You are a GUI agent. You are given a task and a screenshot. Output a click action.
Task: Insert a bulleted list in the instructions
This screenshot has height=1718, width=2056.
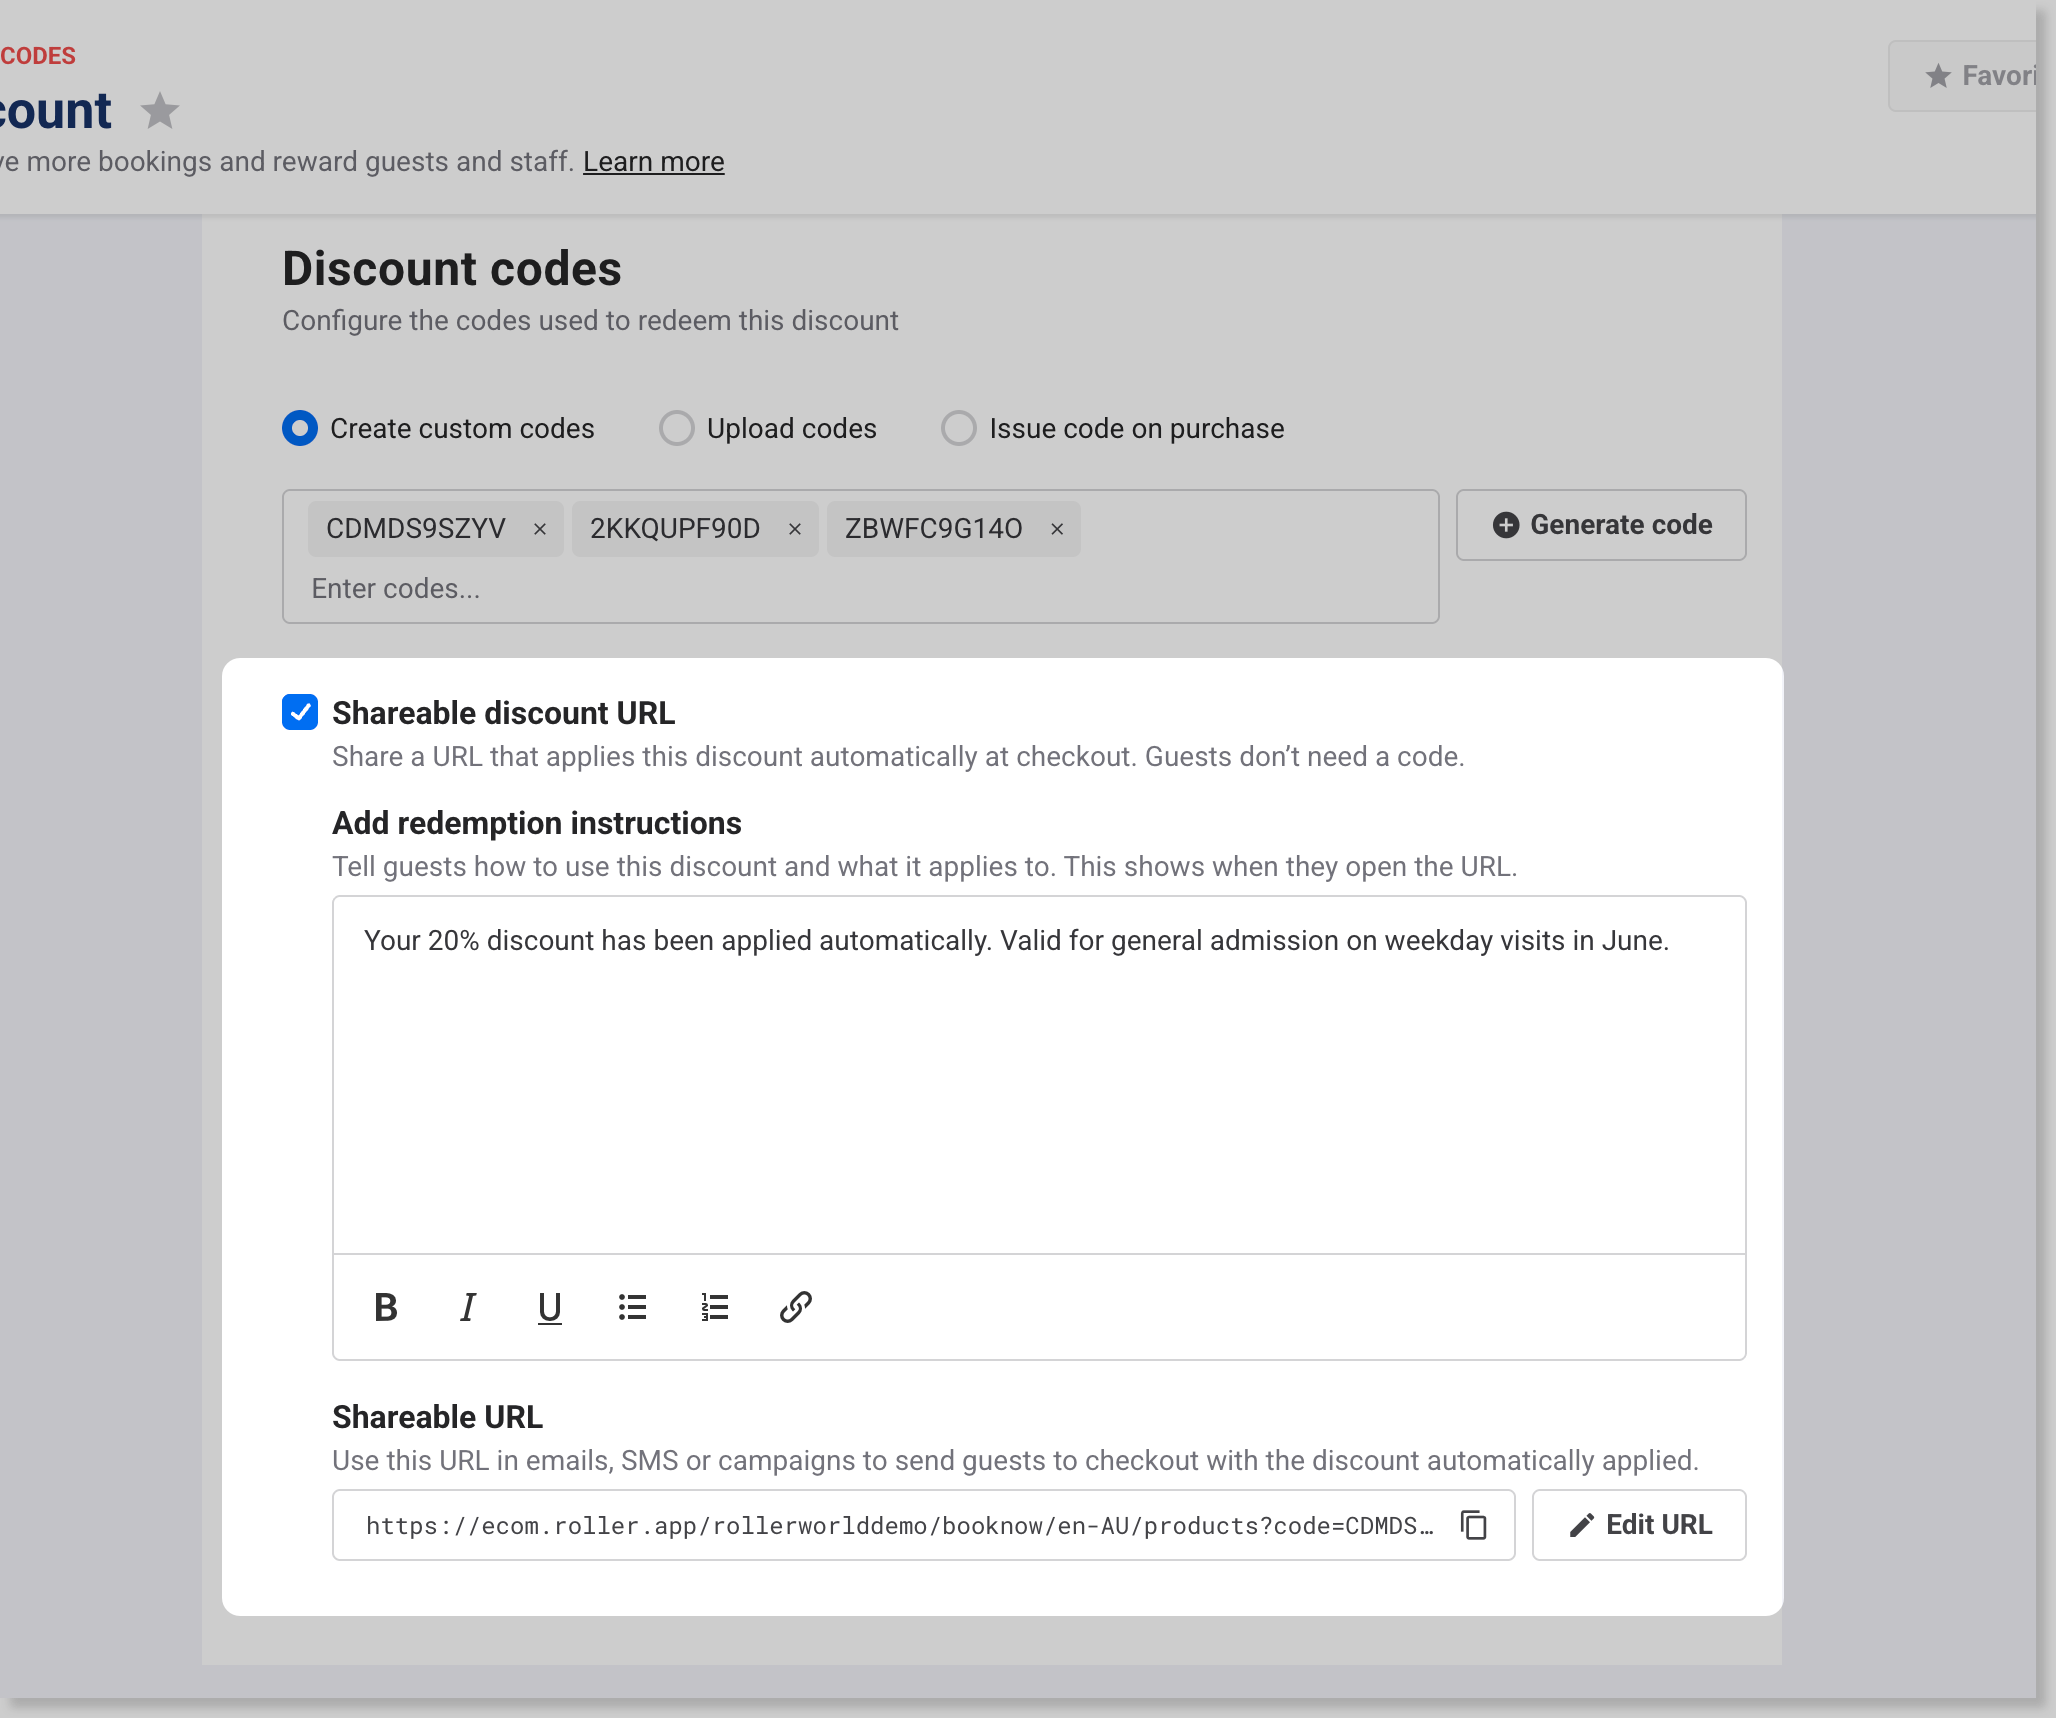(632, 1307)
